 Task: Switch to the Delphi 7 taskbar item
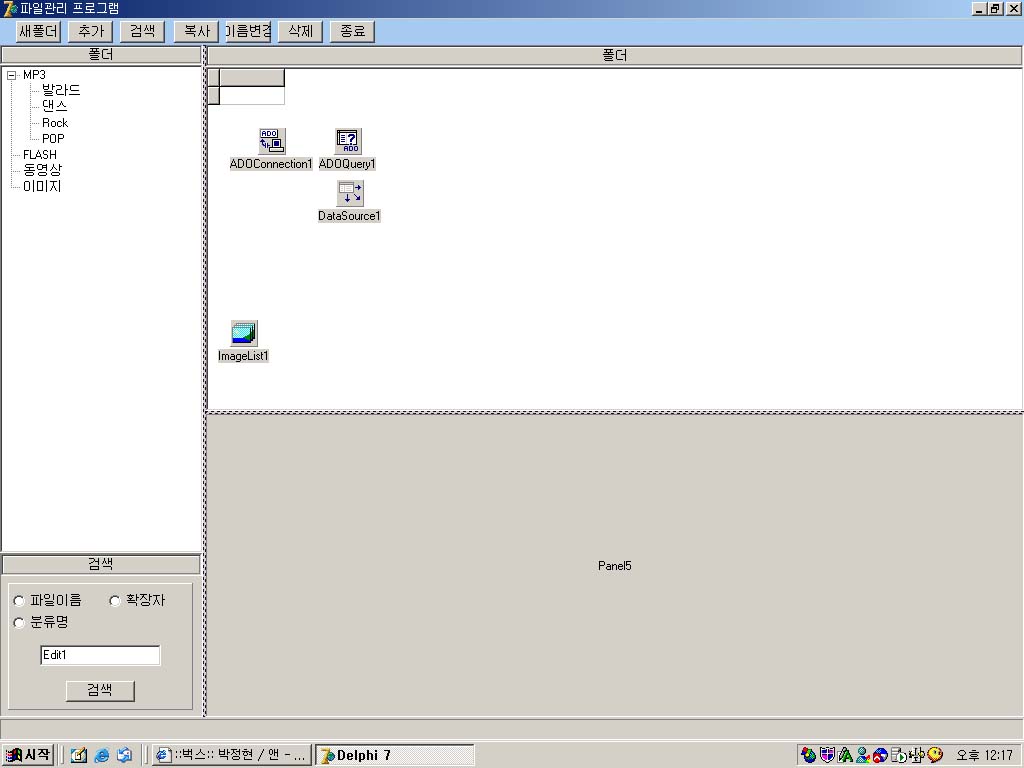click(x=394, y=755)
